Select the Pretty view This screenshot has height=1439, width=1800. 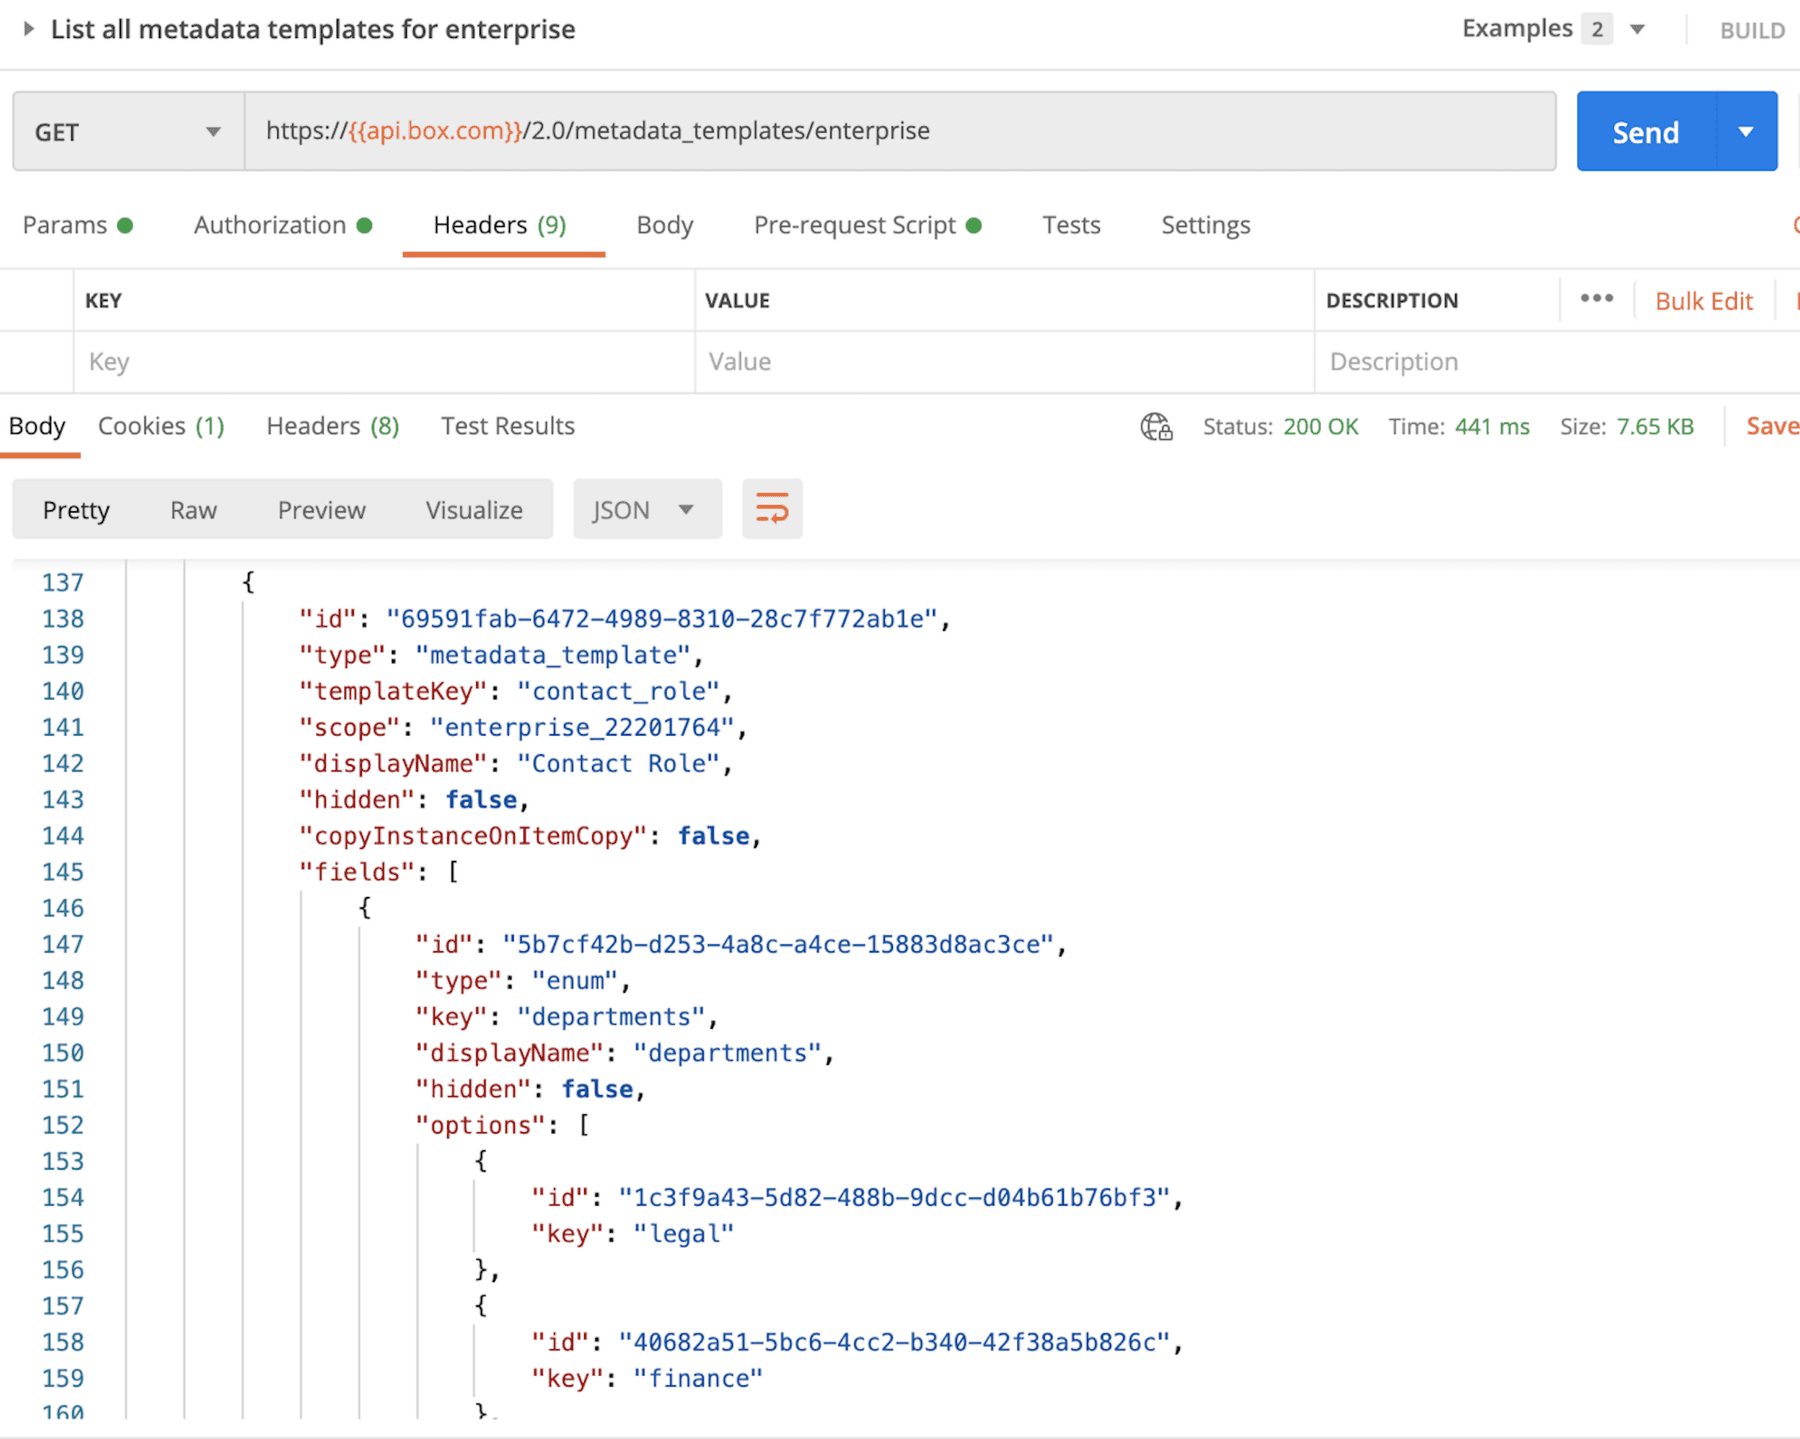coord(76,510)
